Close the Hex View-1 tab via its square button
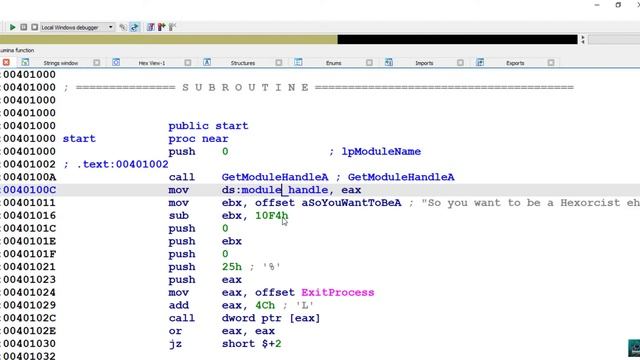The width and height of the screenshot is (640, 360). [188, 63]
